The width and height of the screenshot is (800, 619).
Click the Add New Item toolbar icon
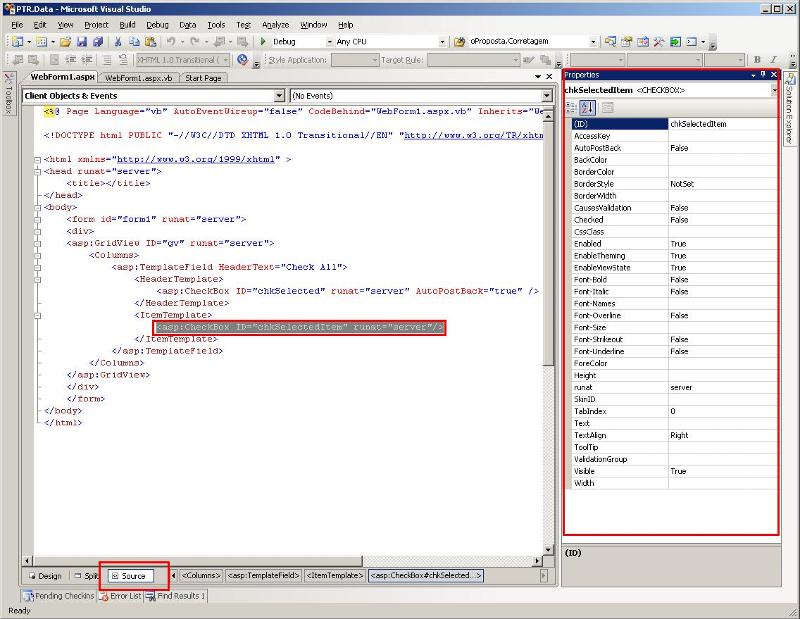tap(41, 42)
